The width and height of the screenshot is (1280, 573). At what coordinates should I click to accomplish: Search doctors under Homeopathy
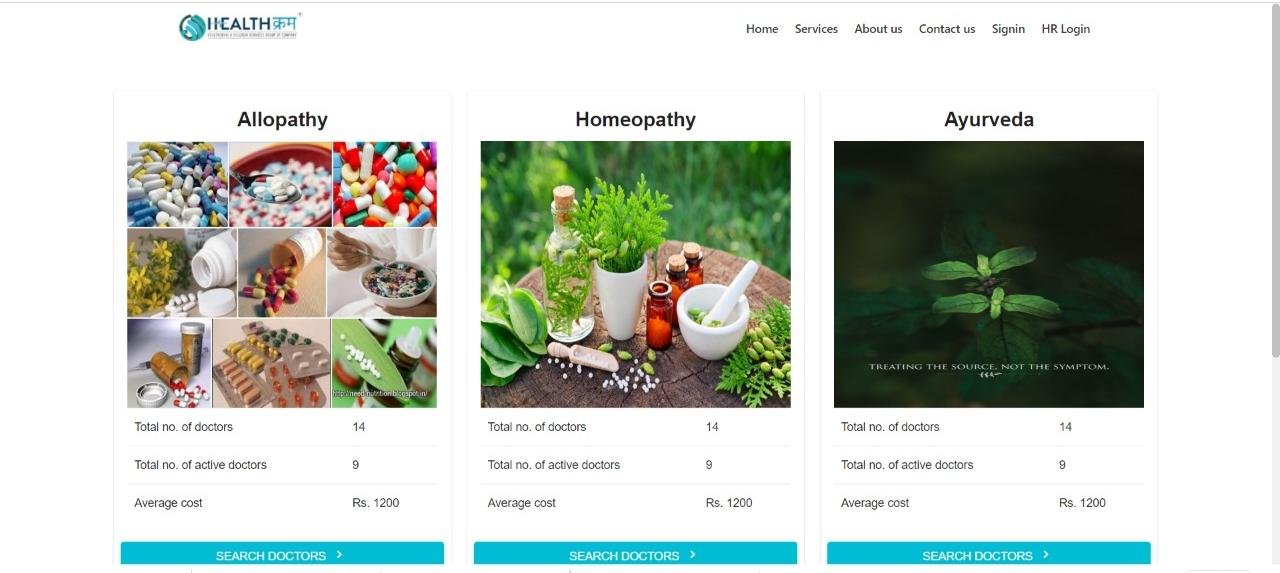point(635,554)
